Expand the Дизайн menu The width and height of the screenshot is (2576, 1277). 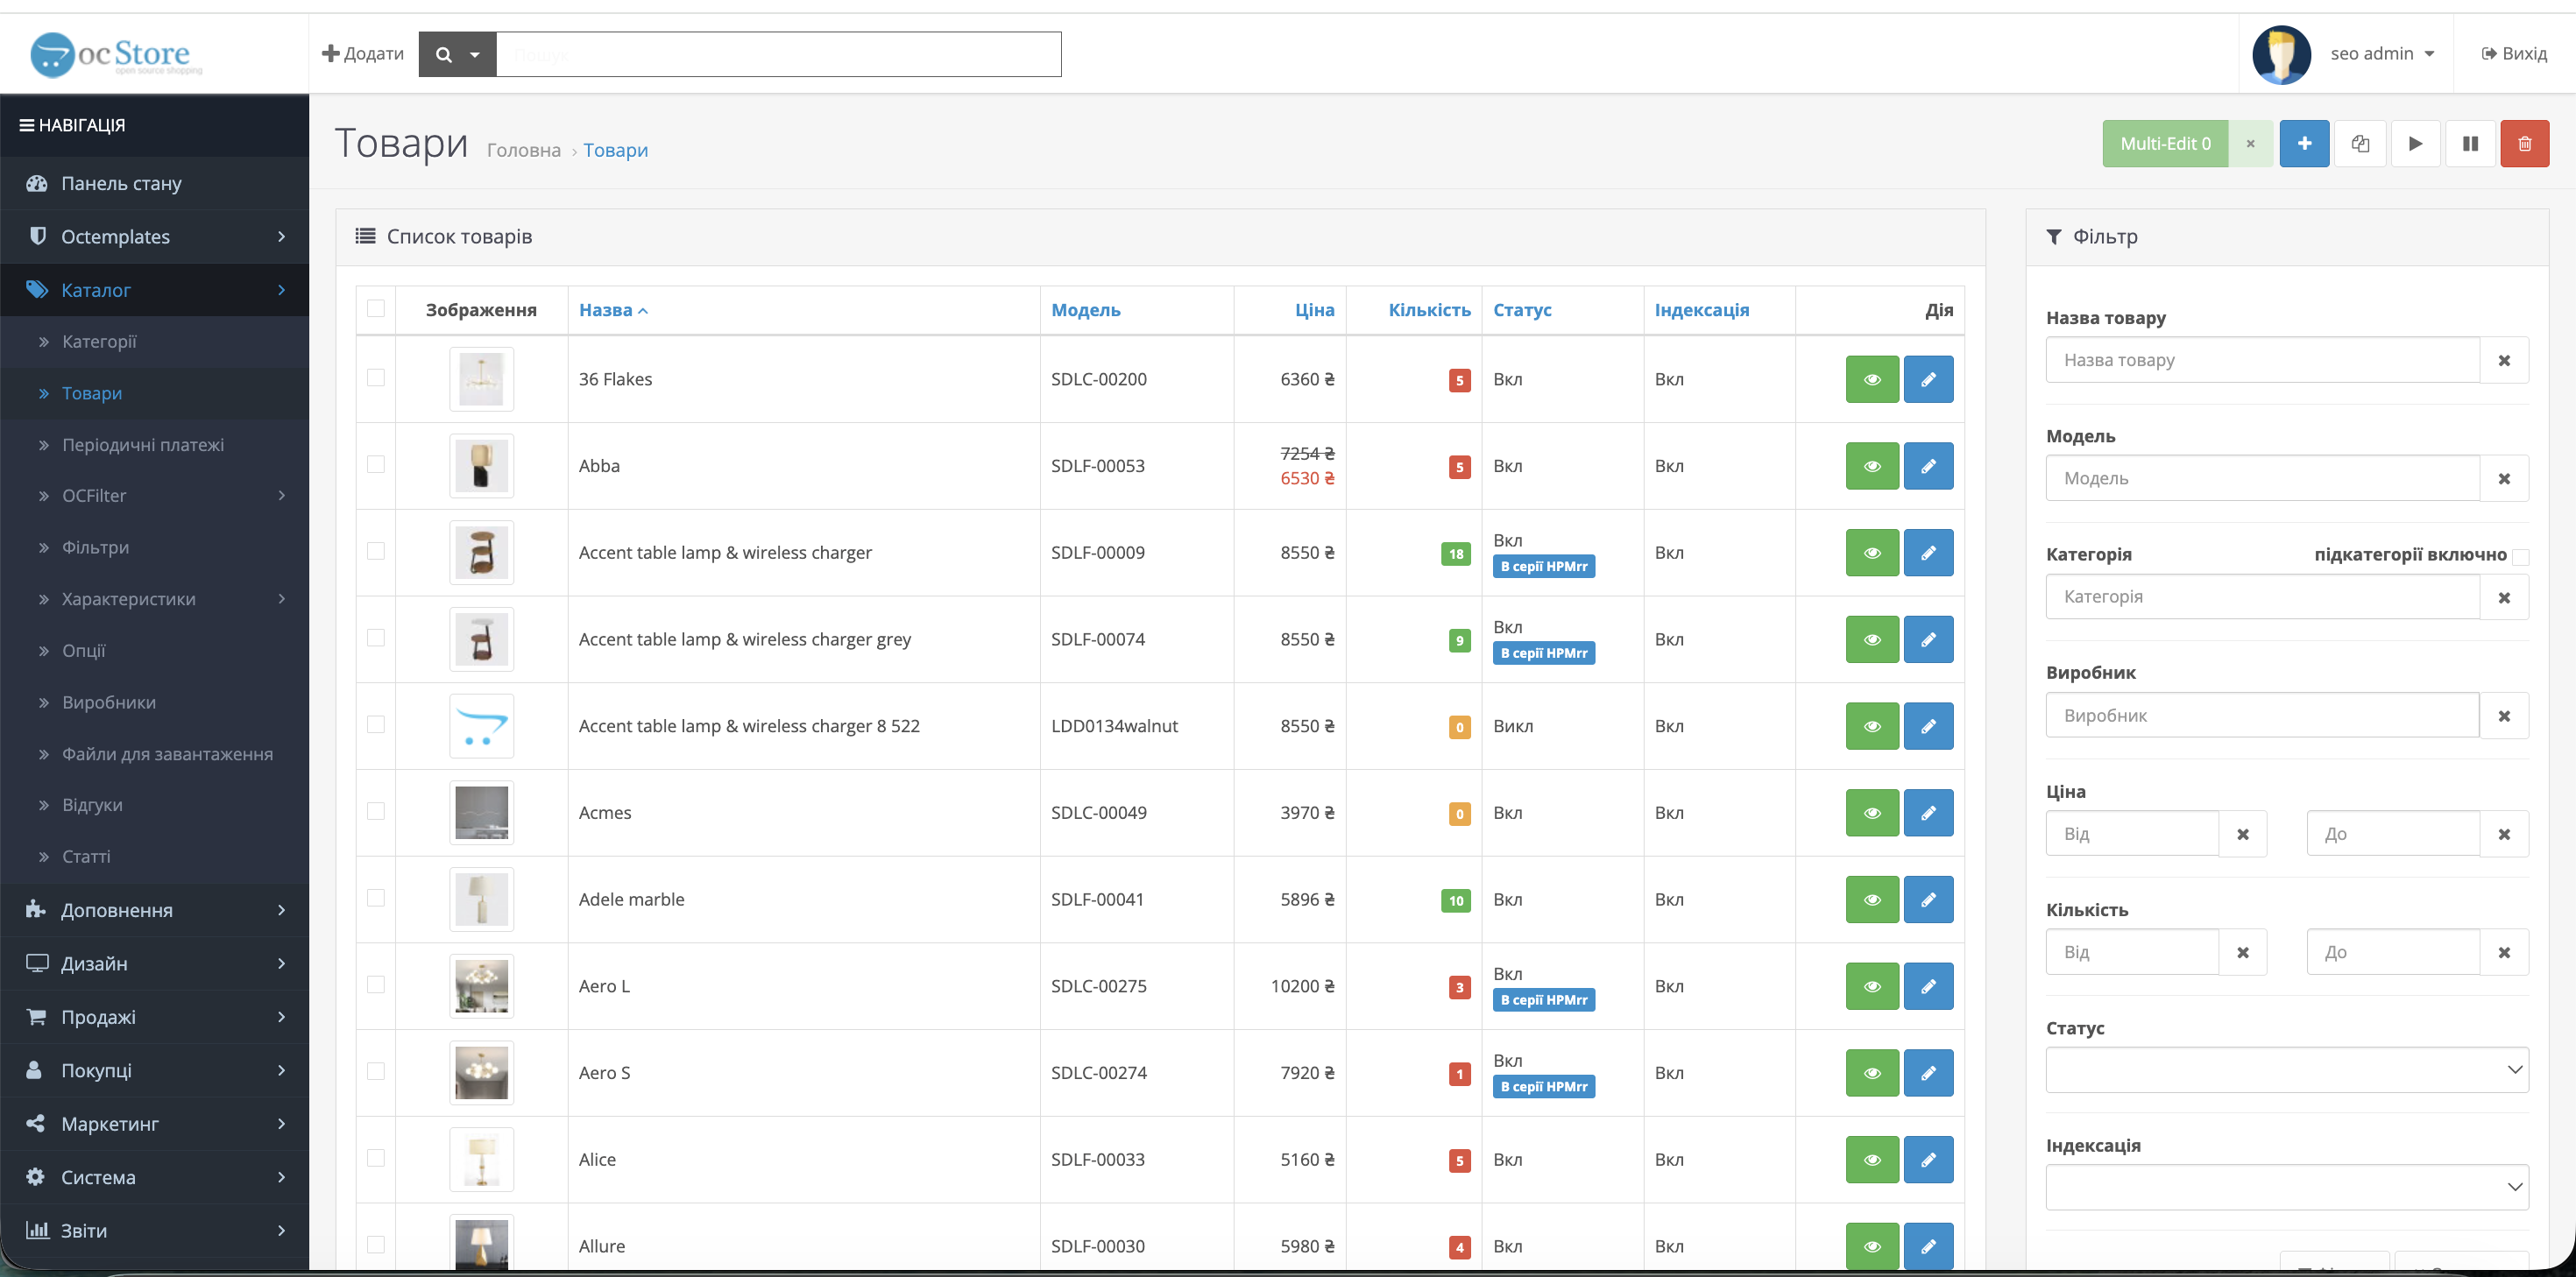(x=155, y=964)
